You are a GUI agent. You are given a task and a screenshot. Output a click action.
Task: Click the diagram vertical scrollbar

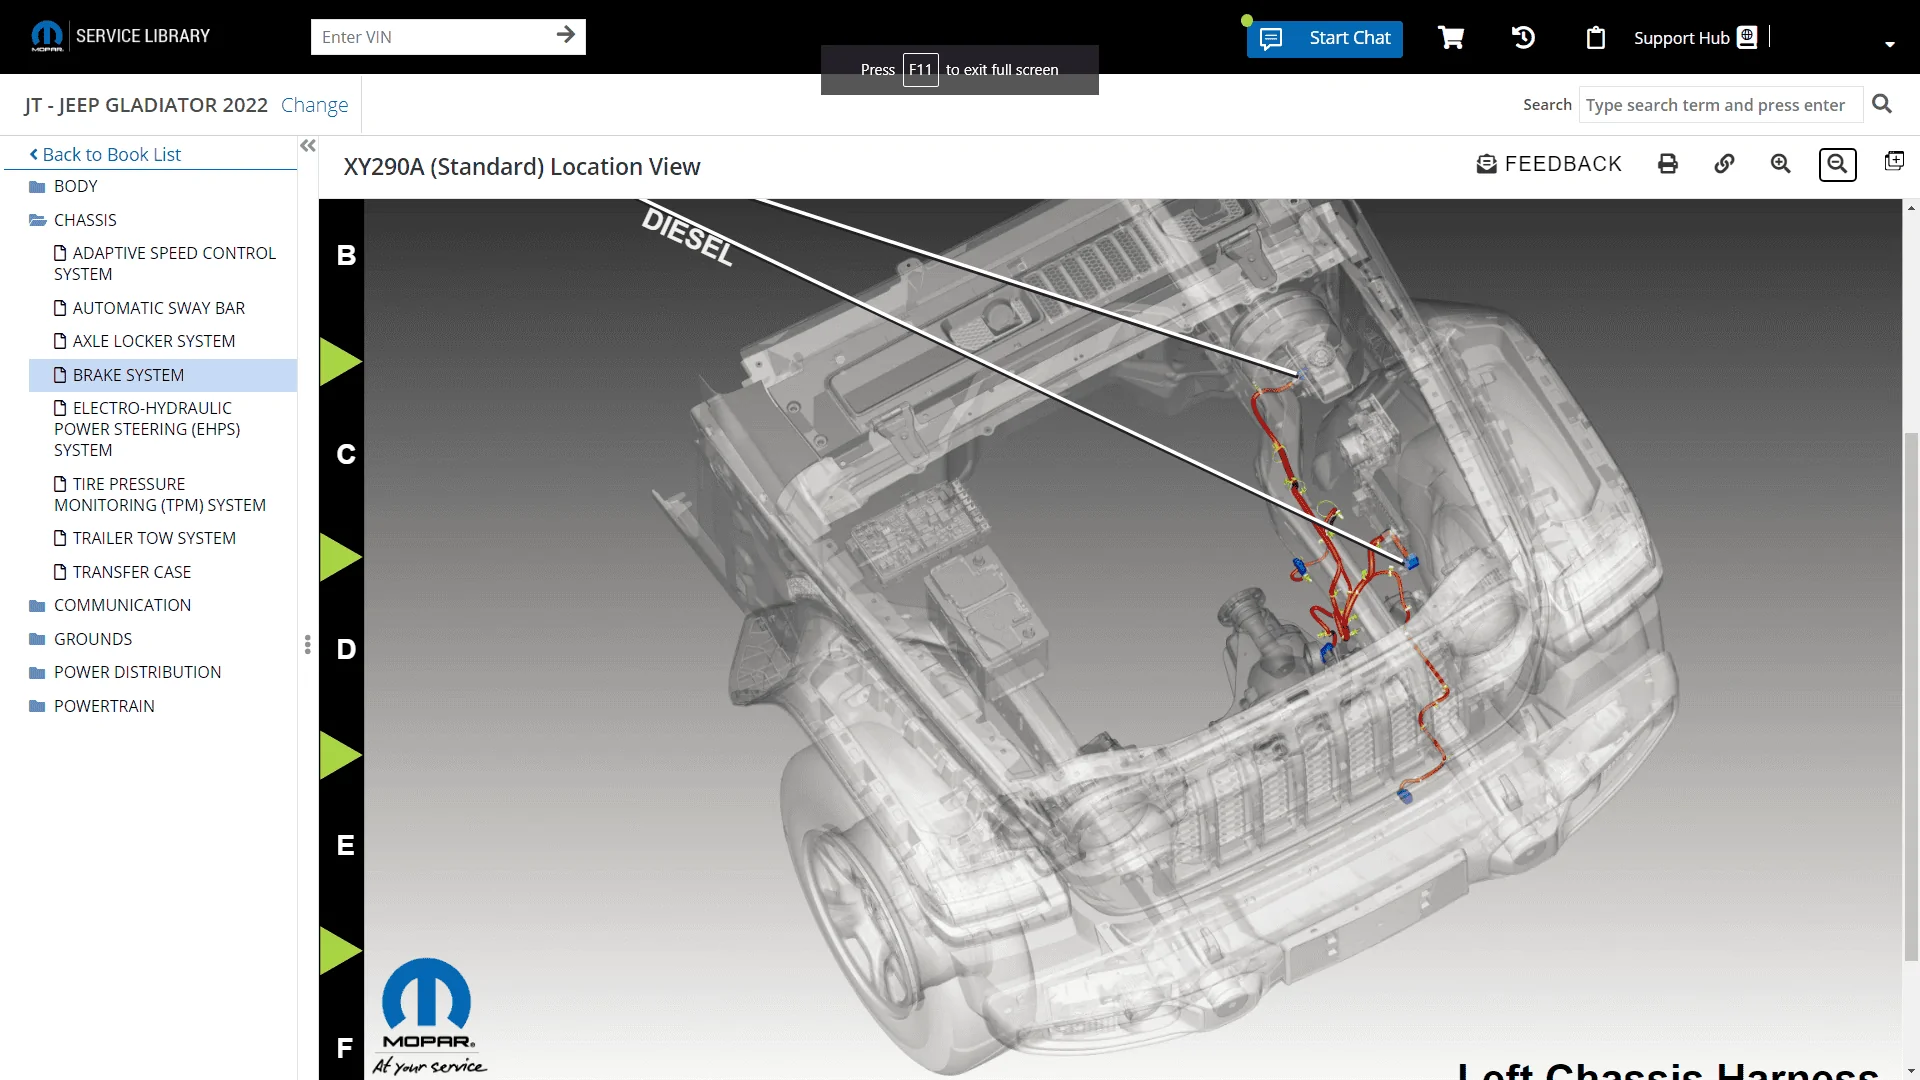(1911, 697)
